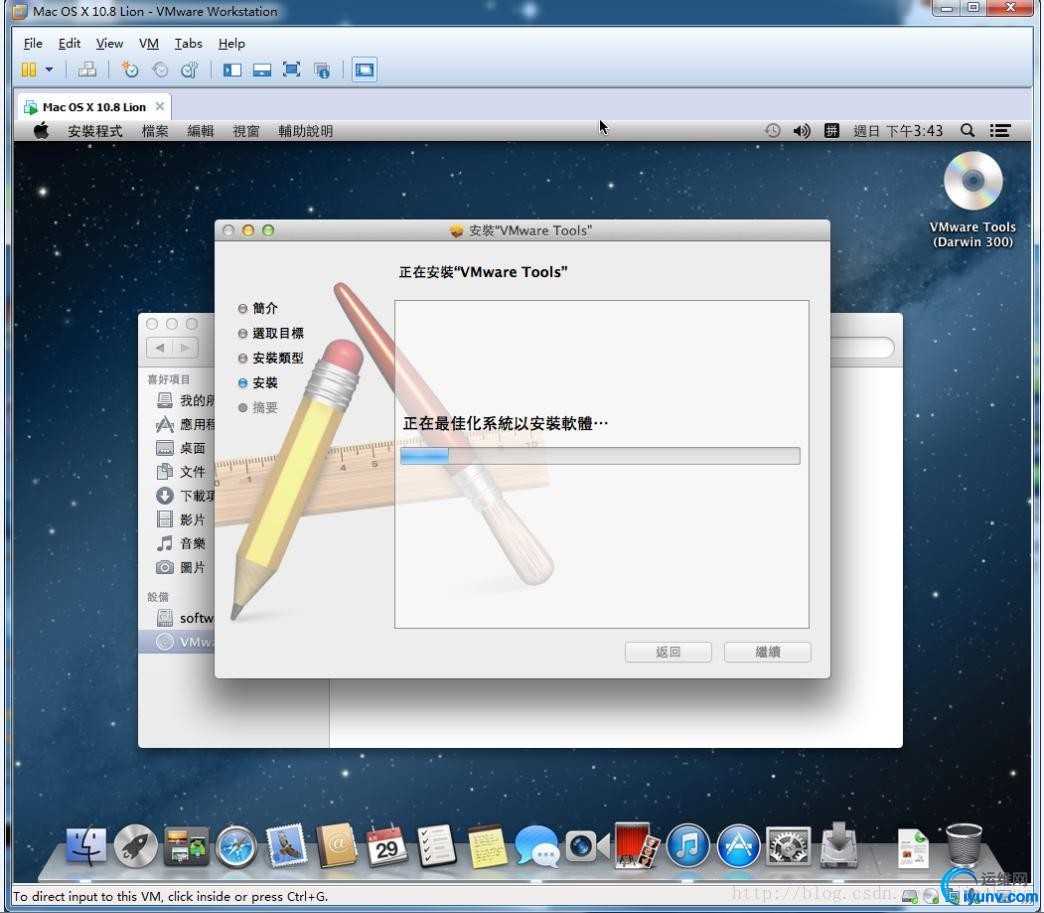Open Mail stamp icon in Dock
1044x913 pixels.
point(286,846)
